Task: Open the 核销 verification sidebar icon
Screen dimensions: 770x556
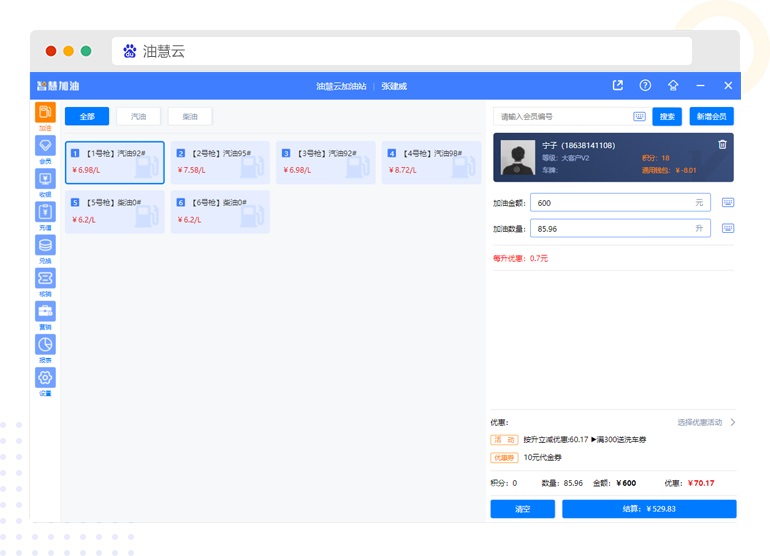Action: point(45,278)
